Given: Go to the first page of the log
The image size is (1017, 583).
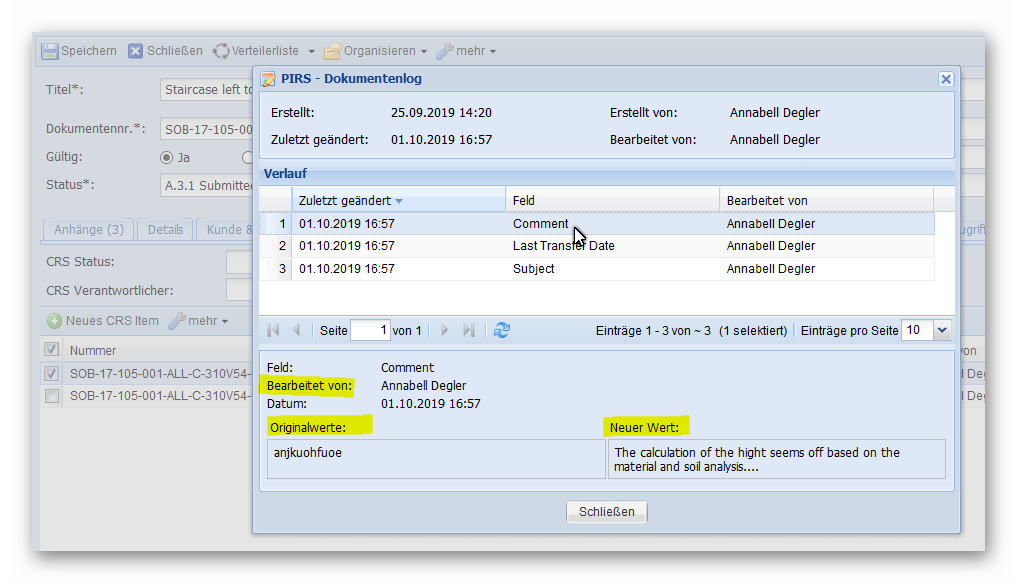Looking at the screenshot, I should tap(273, 330).
